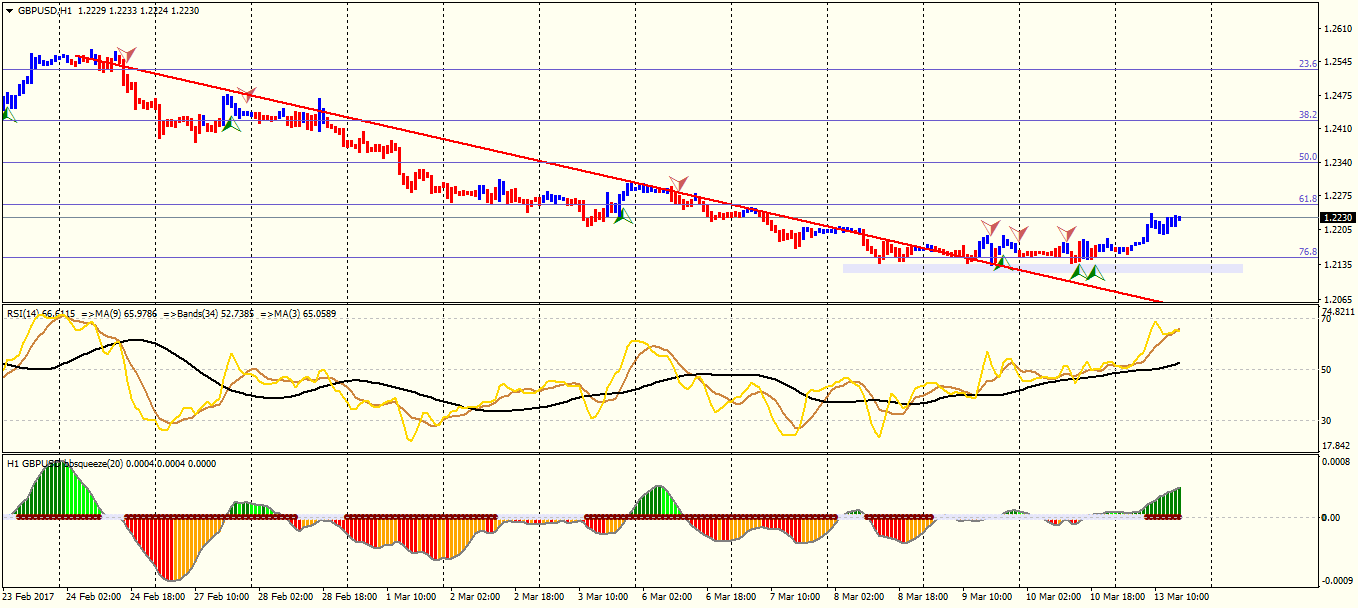The height and width of the screenshot is (608, 1358).
Task: Click the 23 Feb 2017 date label
Action: [x=29, y=597]
